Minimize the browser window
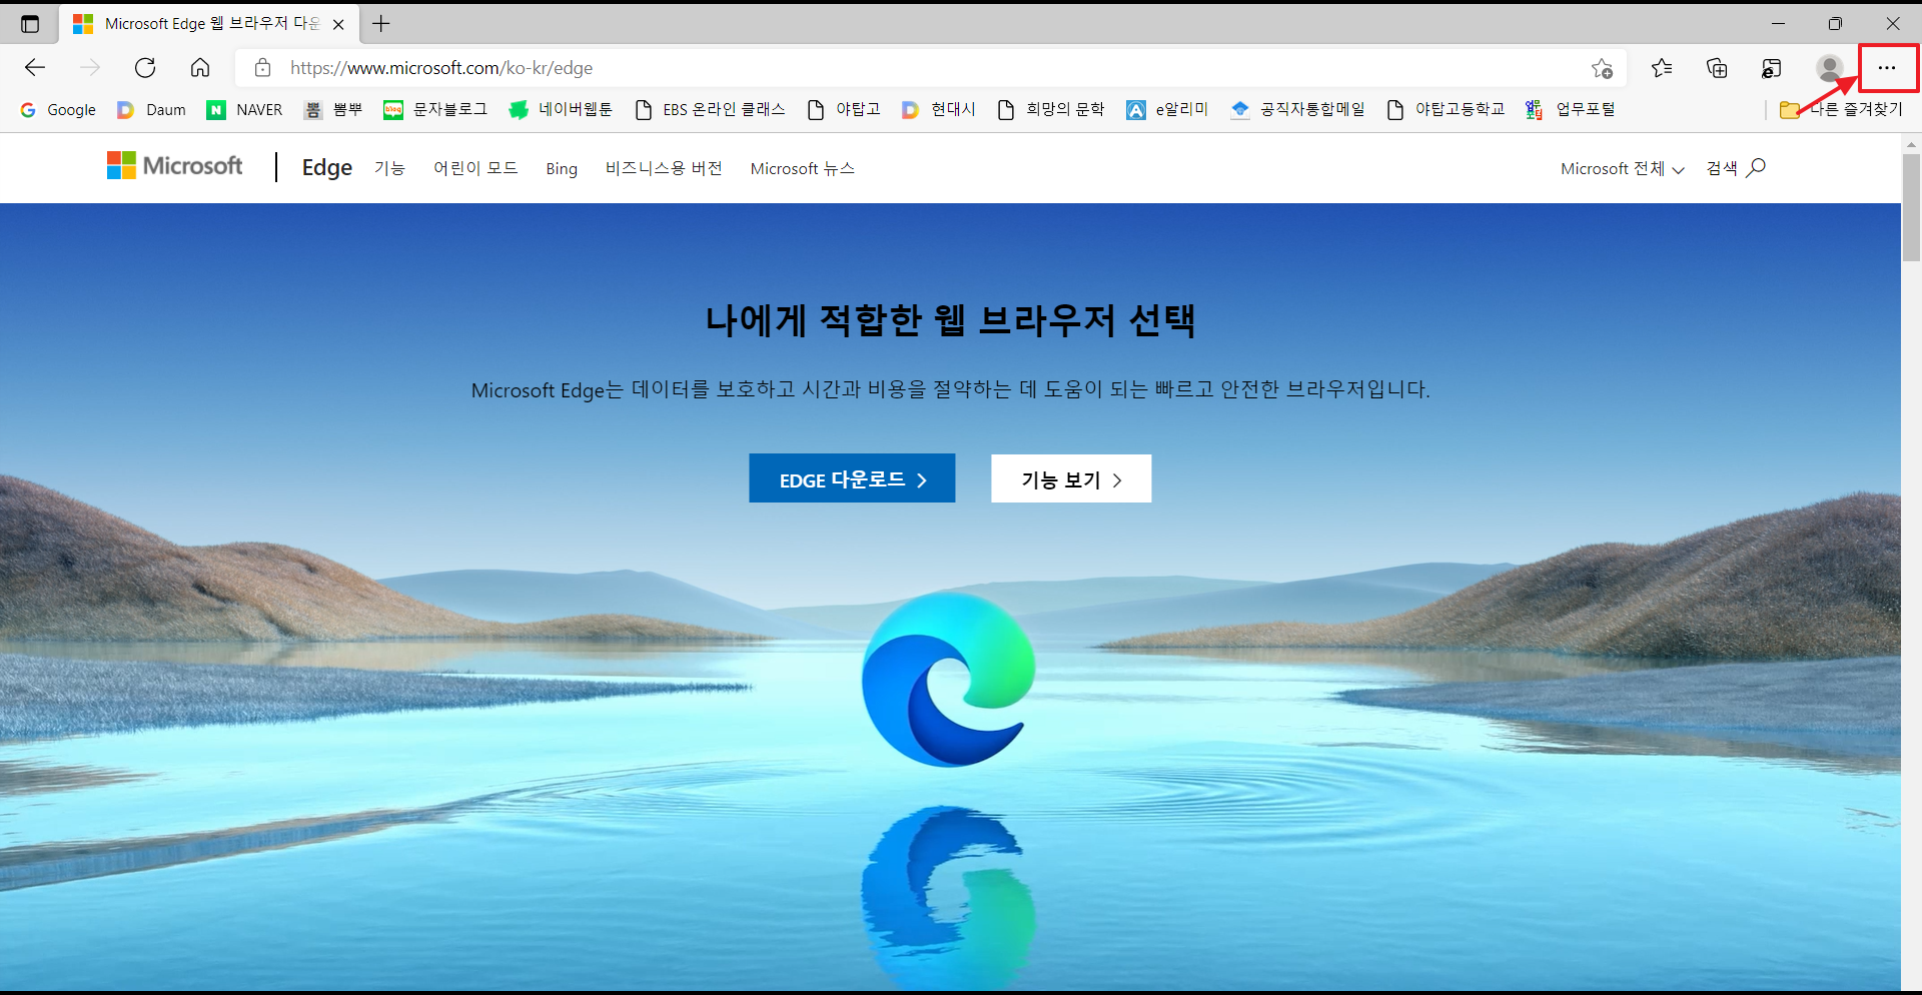Viewport: 1922px width, 995px height. tap(1778, 23)
